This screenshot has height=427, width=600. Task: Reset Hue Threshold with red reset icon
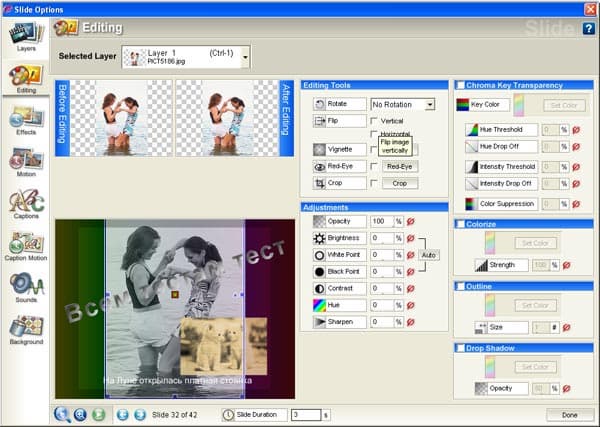576,130
